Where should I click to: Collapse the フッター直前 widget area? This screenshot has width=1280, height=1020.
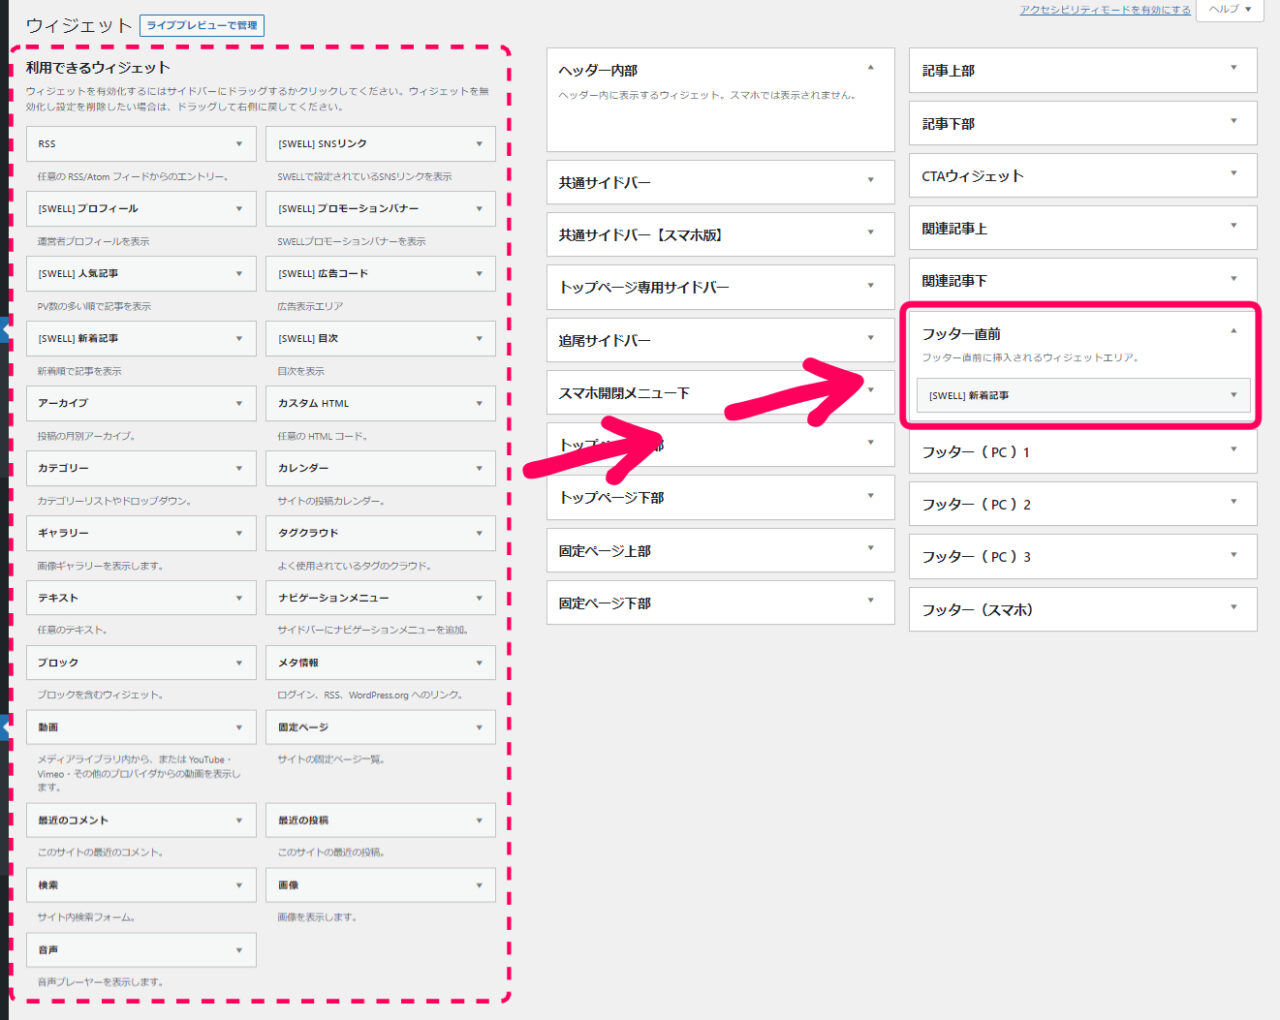[1233, 332]
